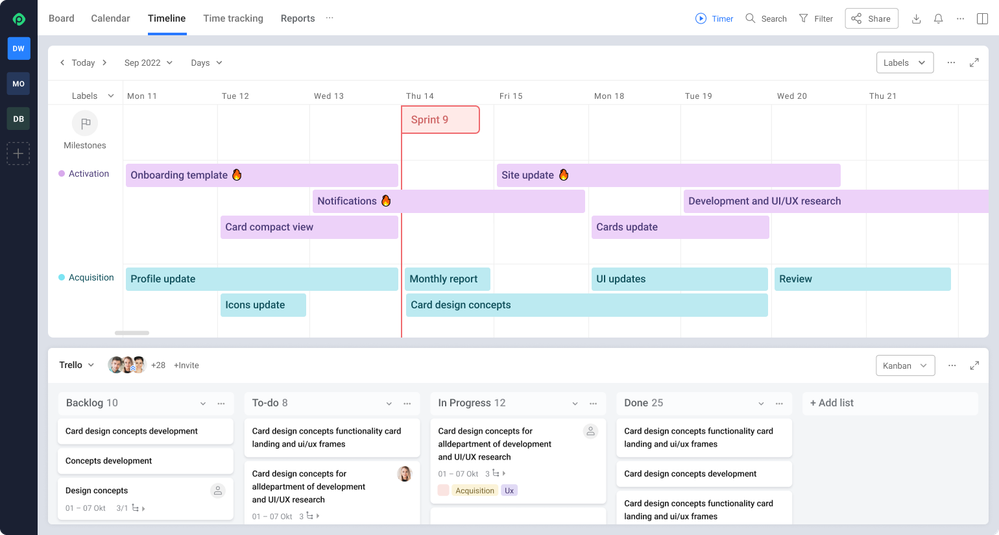Image resolution: width=999 pixels, height=535 pixels.
Task: Click the Activation label color dot
Action: [x=62, y=173]
